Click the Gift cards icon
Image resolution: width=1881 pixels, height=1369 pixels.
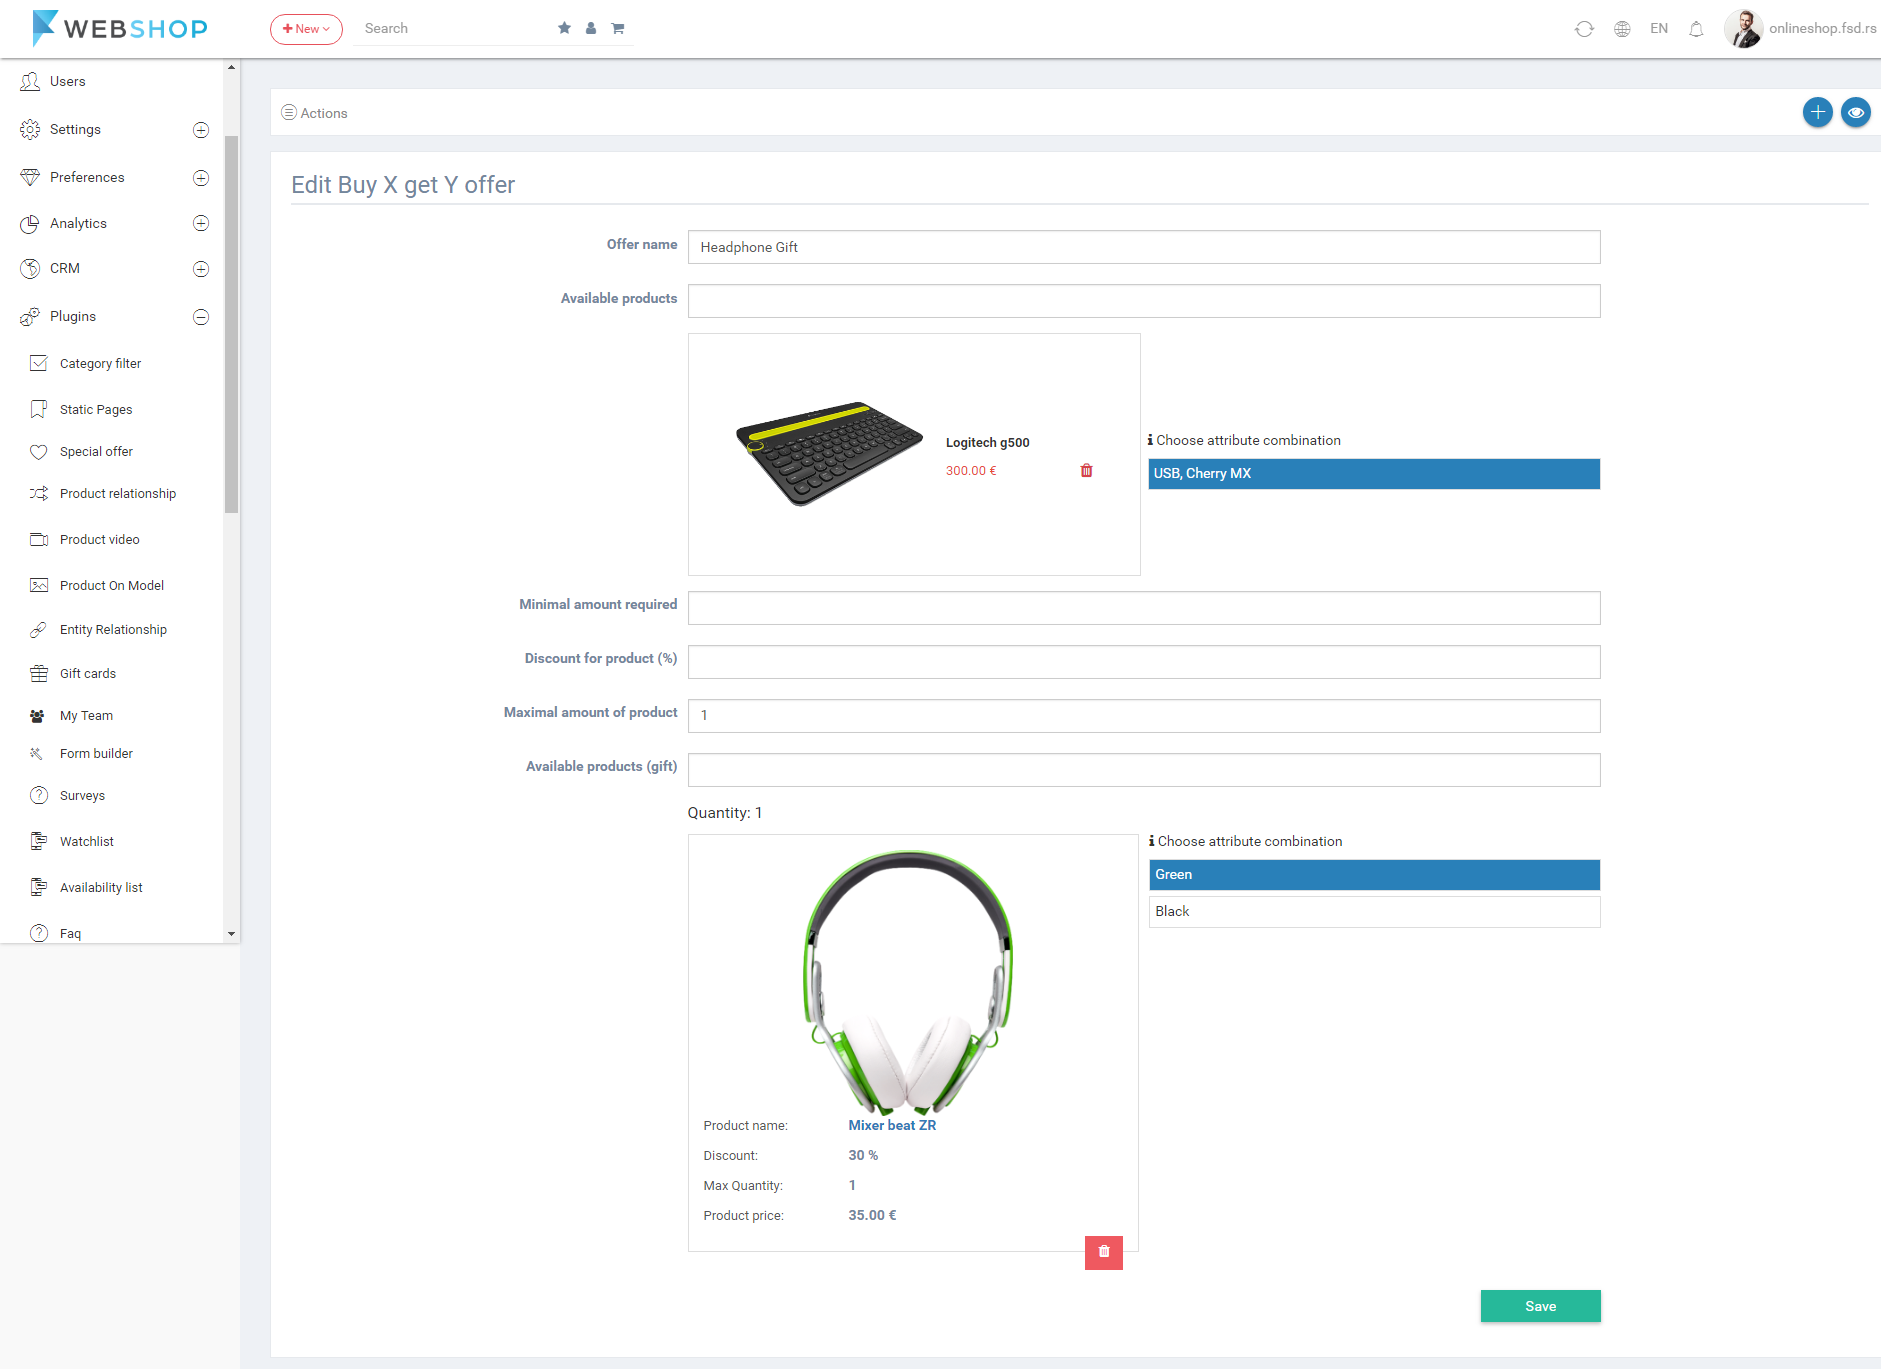[x=39, y=673]
